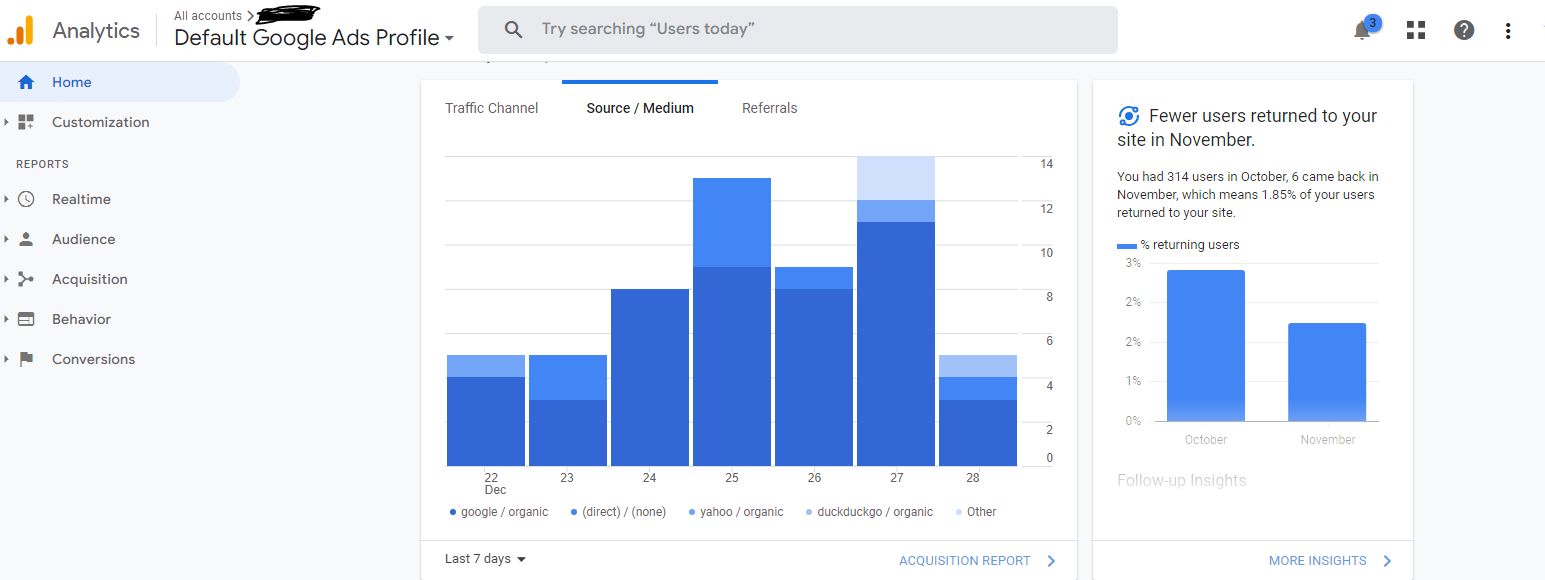Open the Behavior reports label
The width and height of the screenshot is (1545, 580).
pyautogui.click(x=81, y=319)
